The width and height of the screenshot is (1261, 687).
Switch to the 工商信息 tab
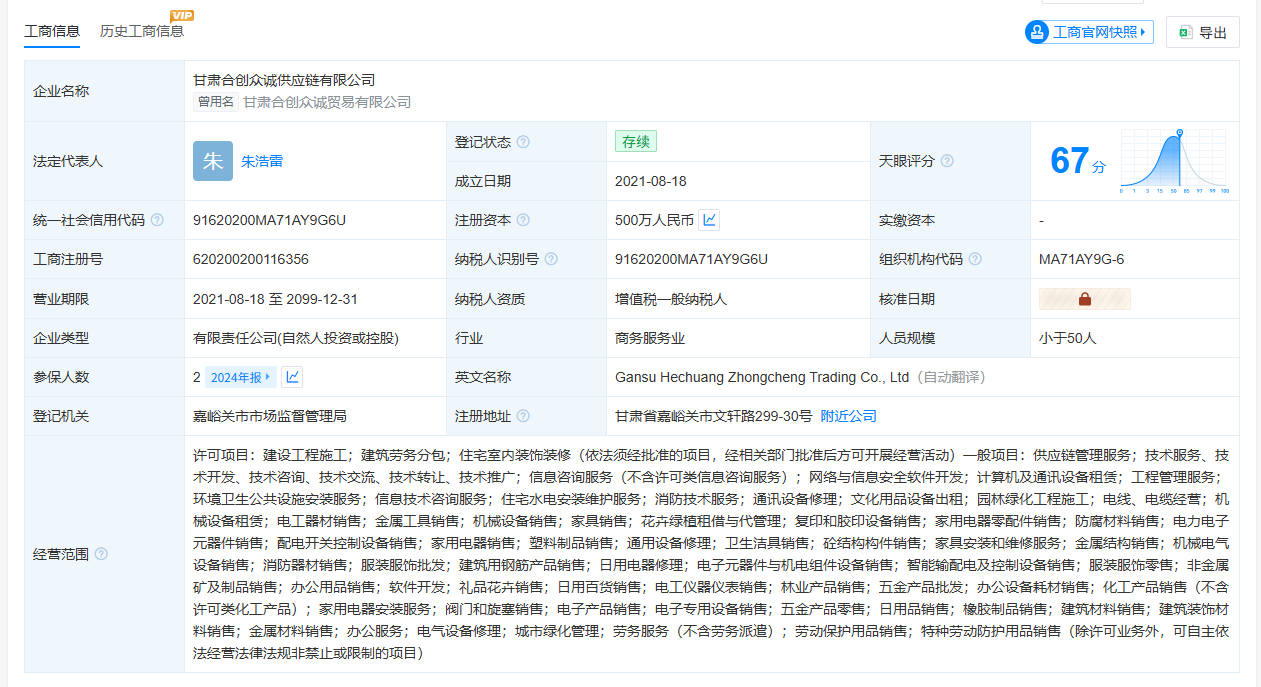(x=52, y=31)
